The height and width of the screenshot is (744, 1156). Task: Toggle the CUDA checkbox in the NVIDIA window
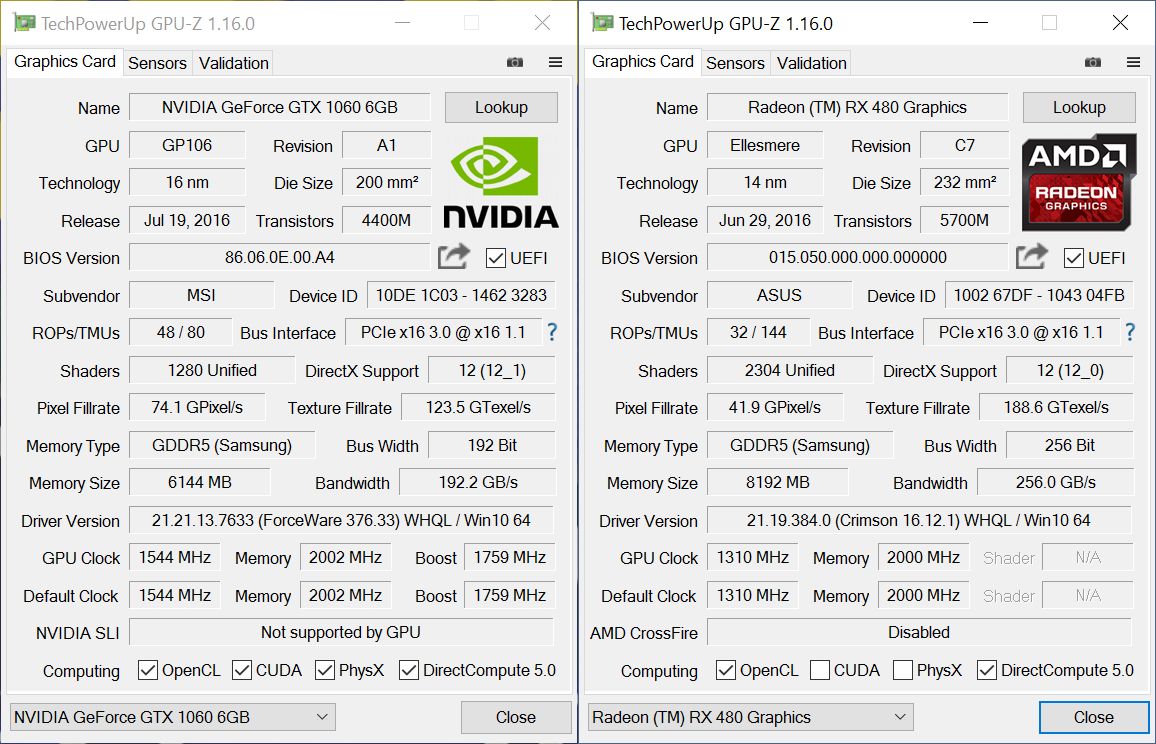click(x=241, y=670)
